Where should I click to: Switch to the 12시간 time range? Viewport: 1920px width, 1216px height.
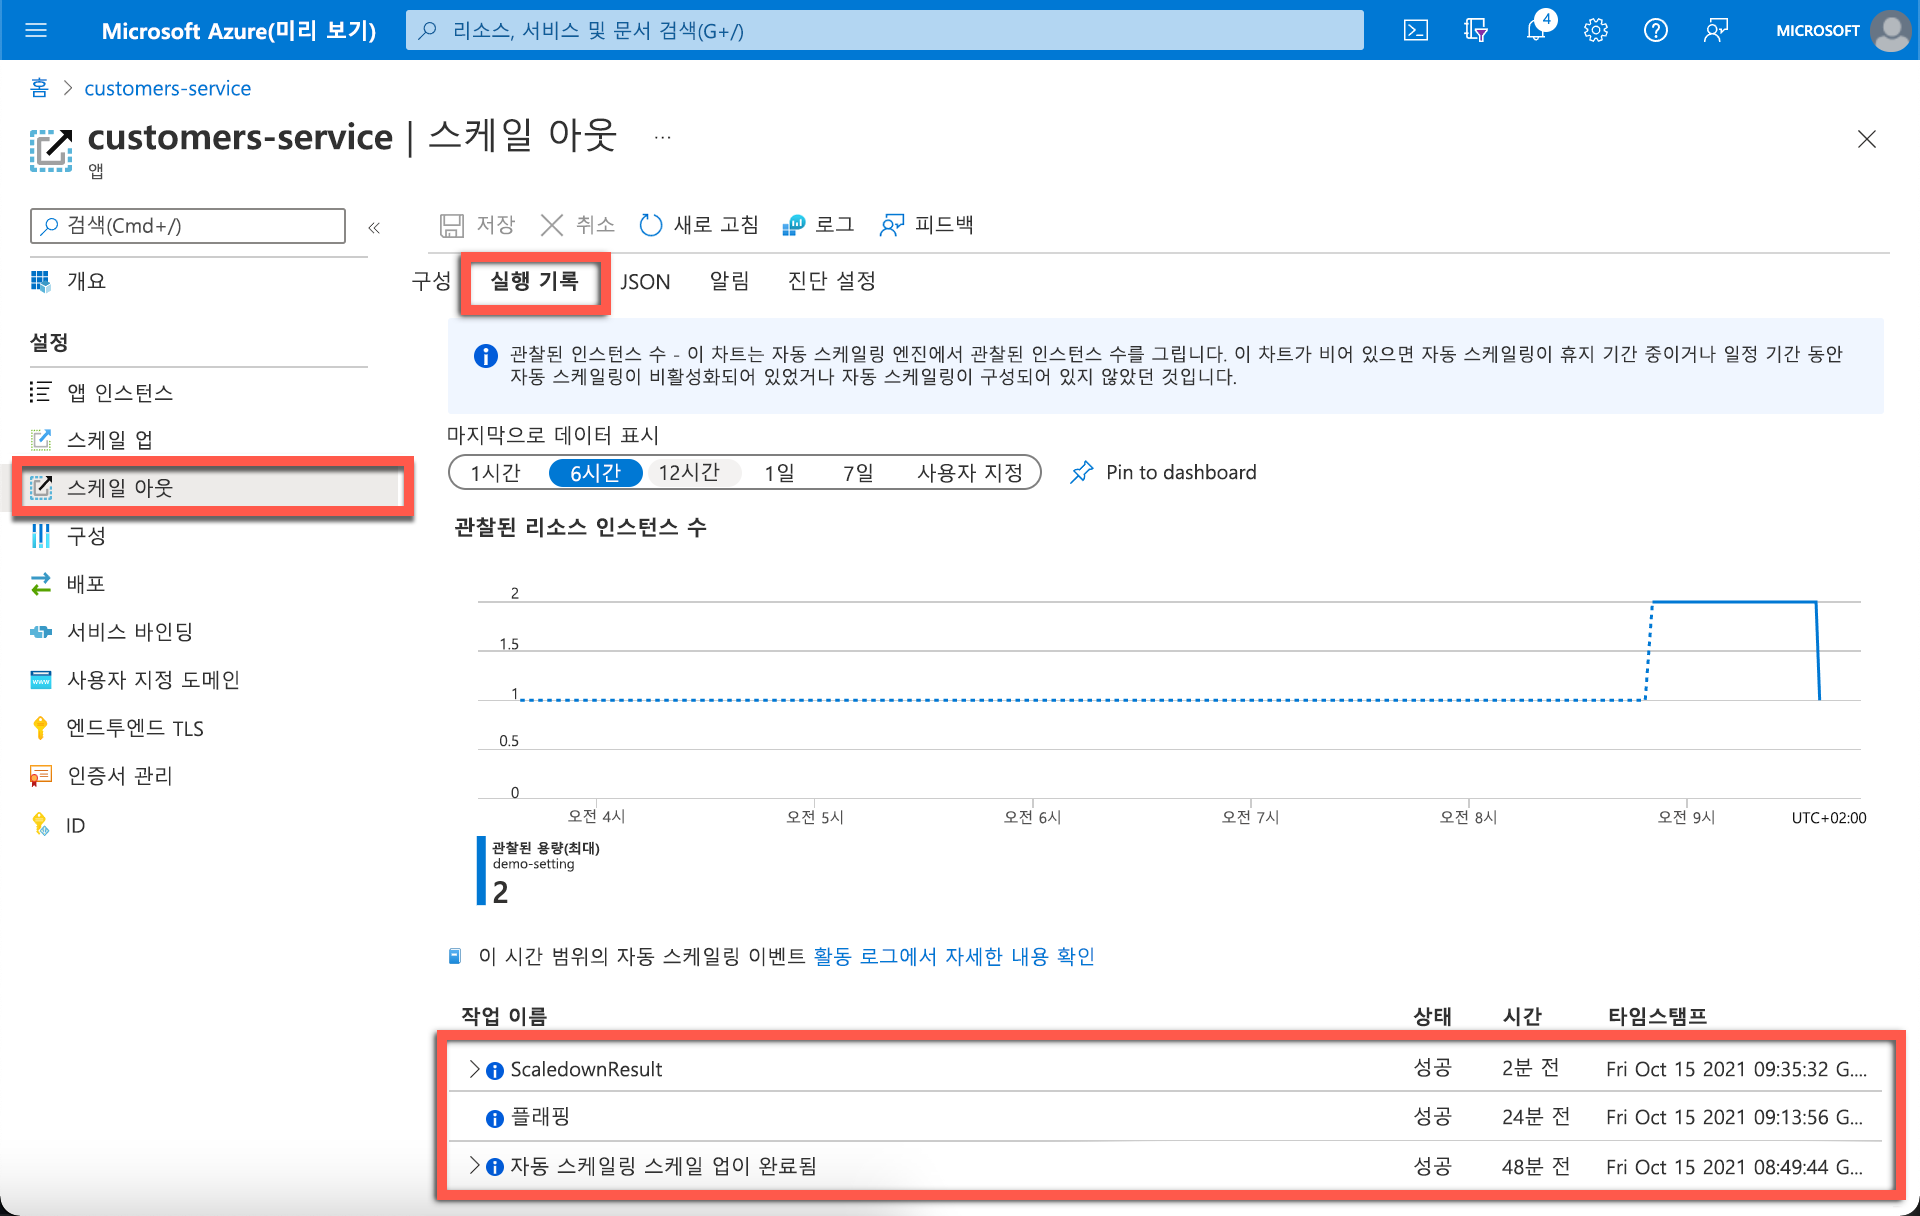pos(692,472)
